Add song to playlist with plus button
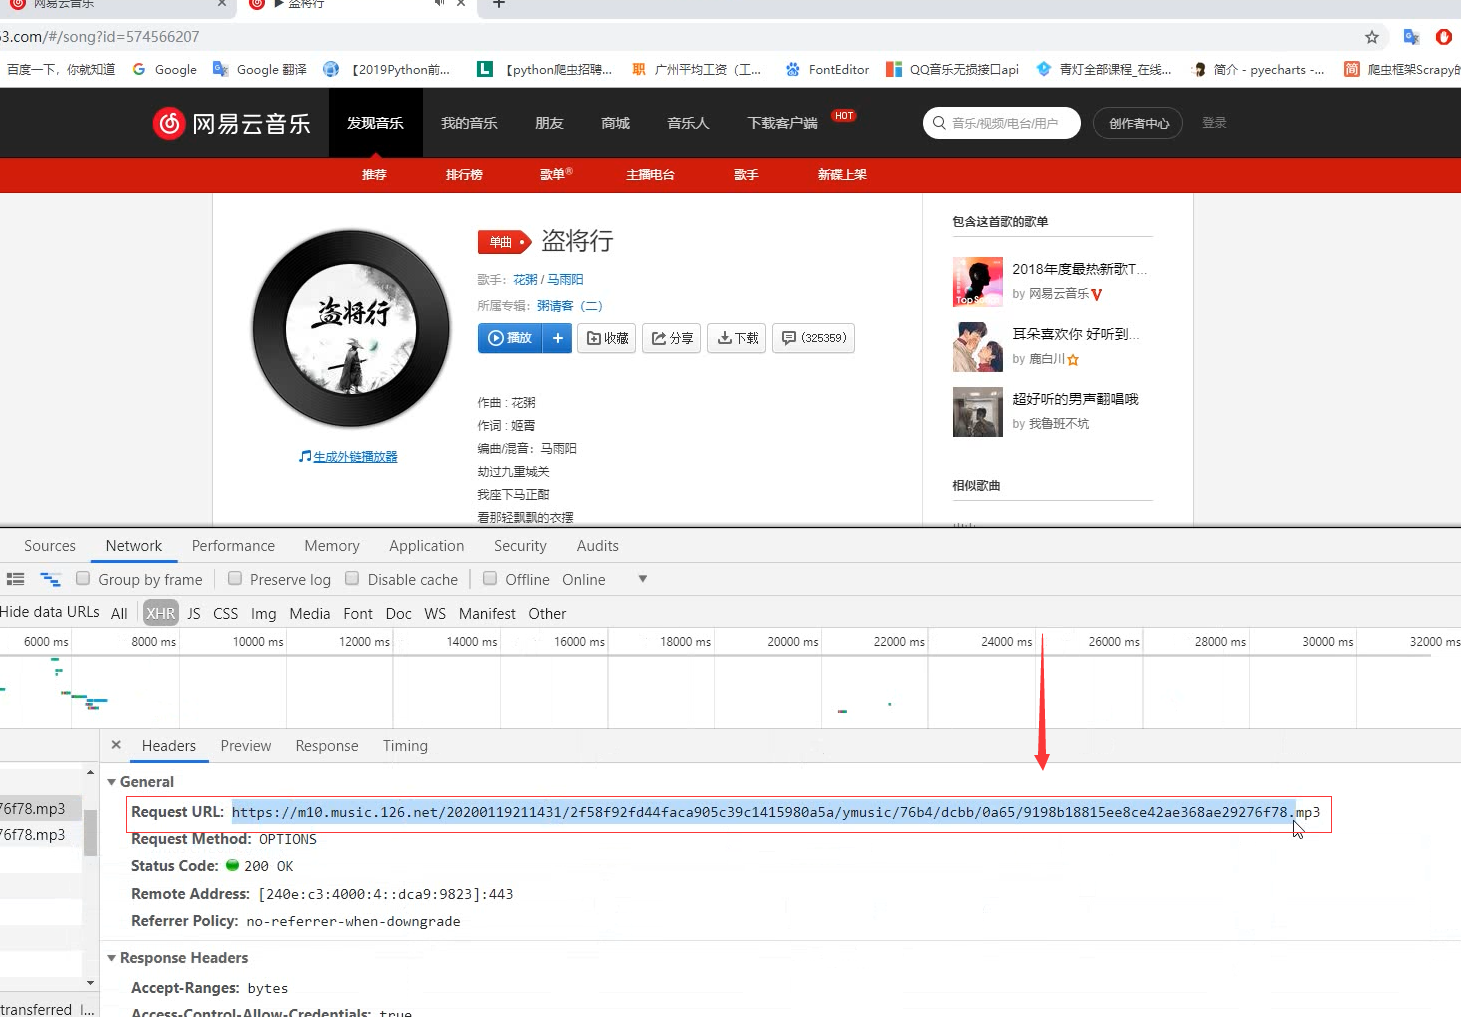Screen dimensions: 1461x1017 [x=557, y=338]
